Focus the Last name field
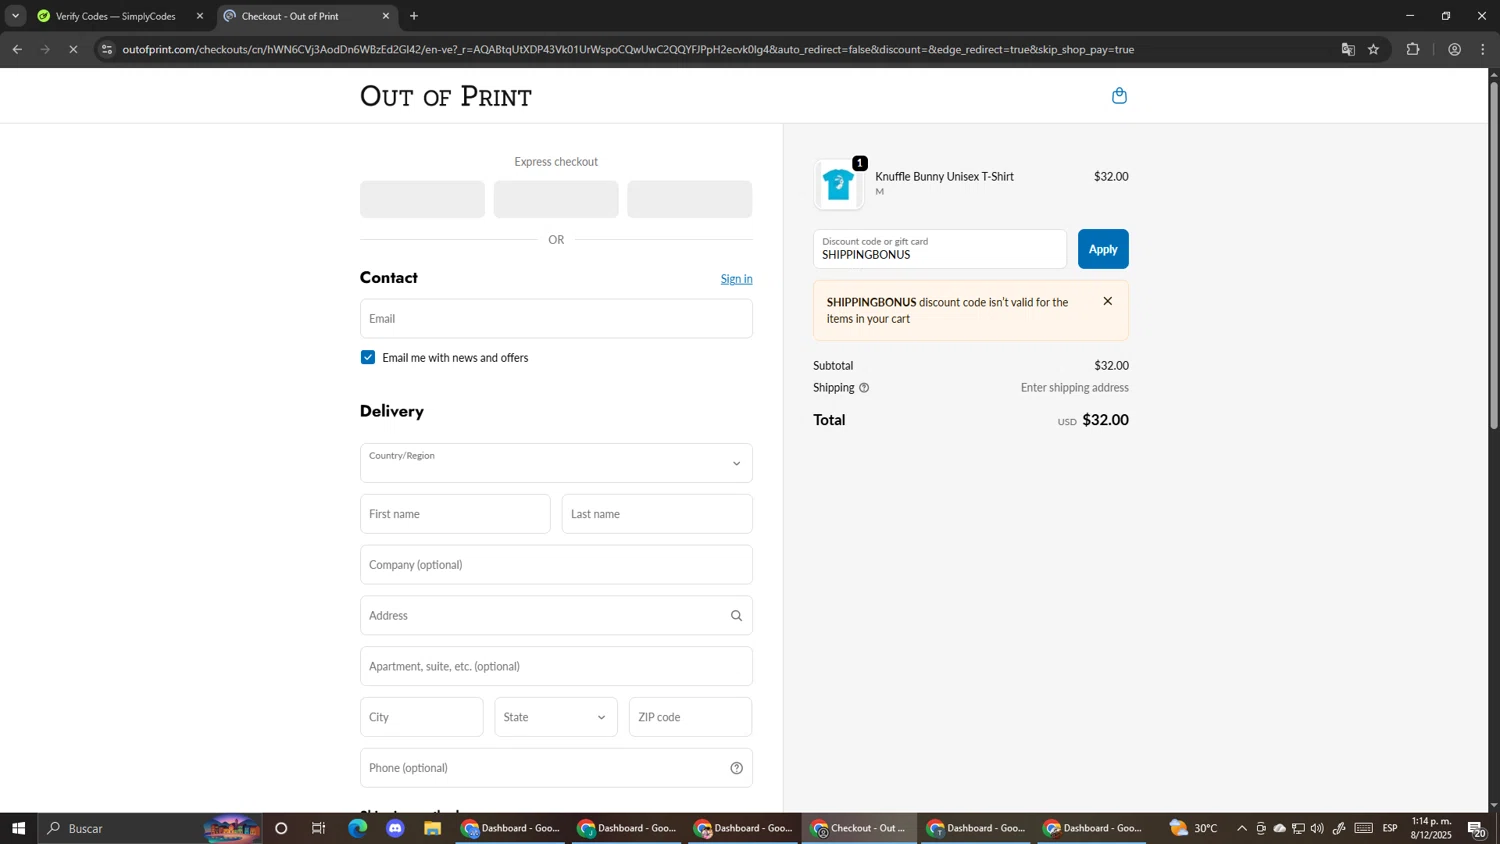This screenshot has height=844, width=1500. click(657, 514)
